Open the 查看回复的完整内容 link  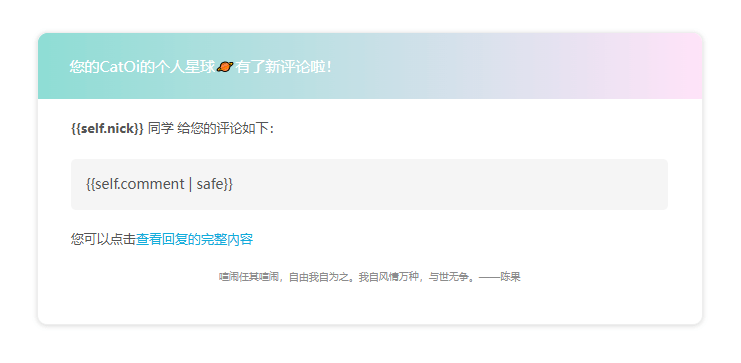tap(194, 240)
